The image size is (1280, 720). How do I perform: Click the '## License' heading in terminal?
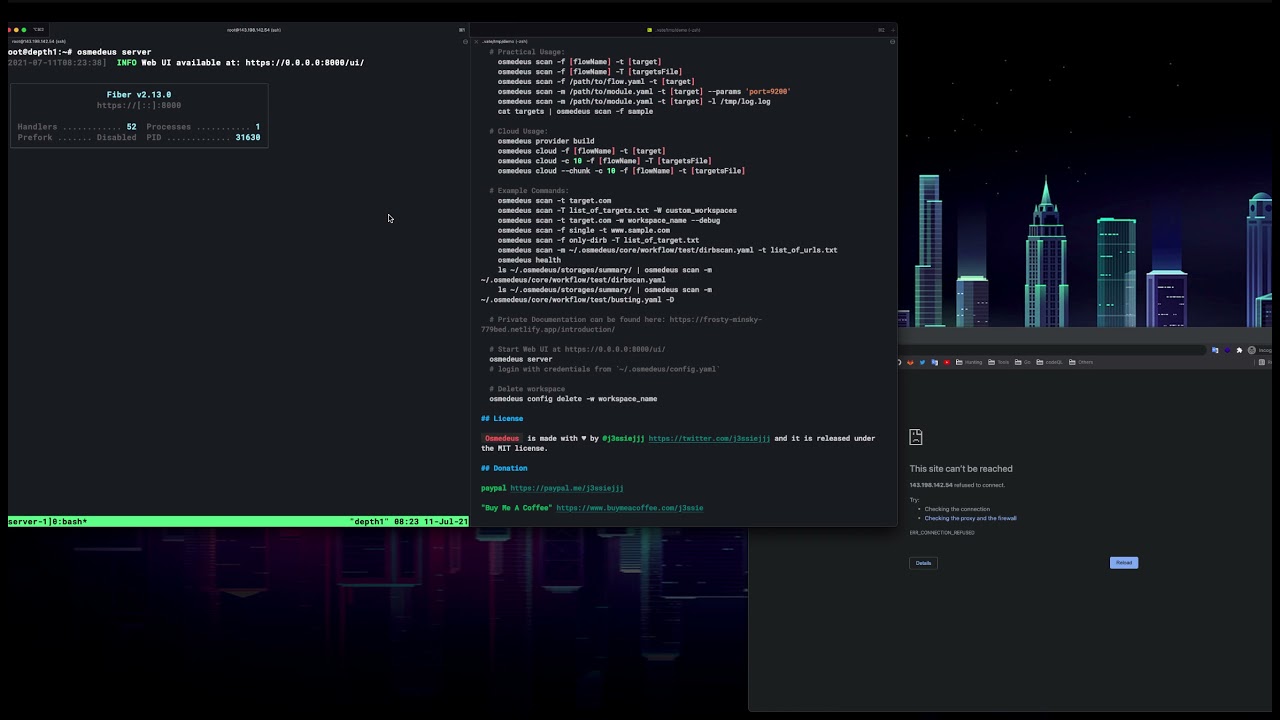coord(502,419)
